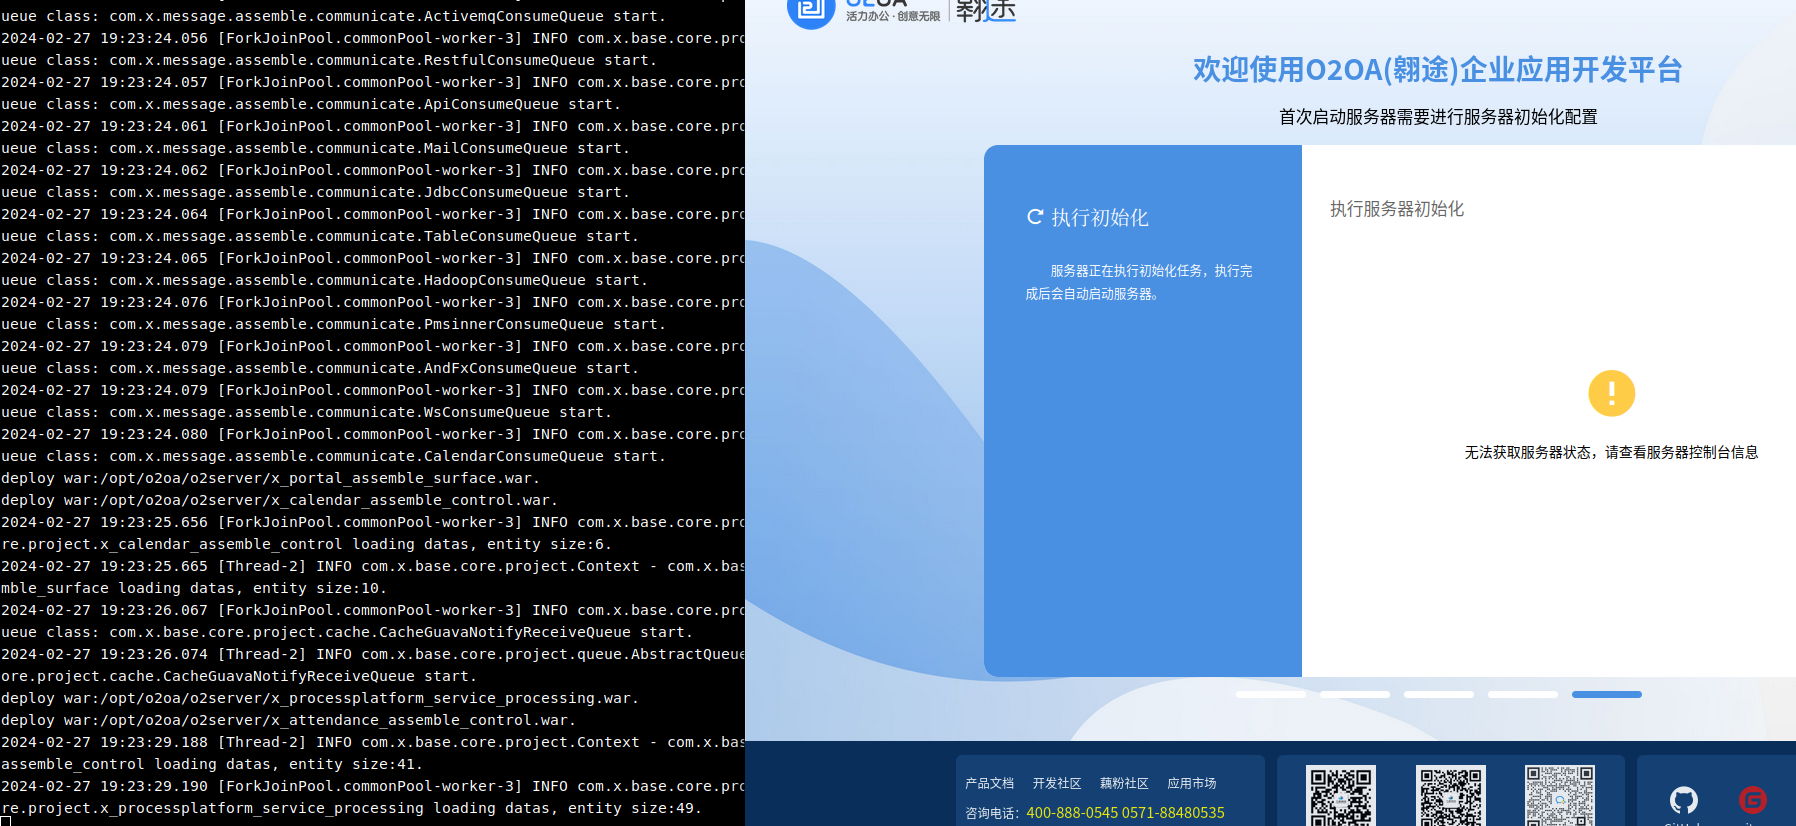Click terminal line with entity size:6
This screenshot has height=826, width=1796.
coord(306,544)
